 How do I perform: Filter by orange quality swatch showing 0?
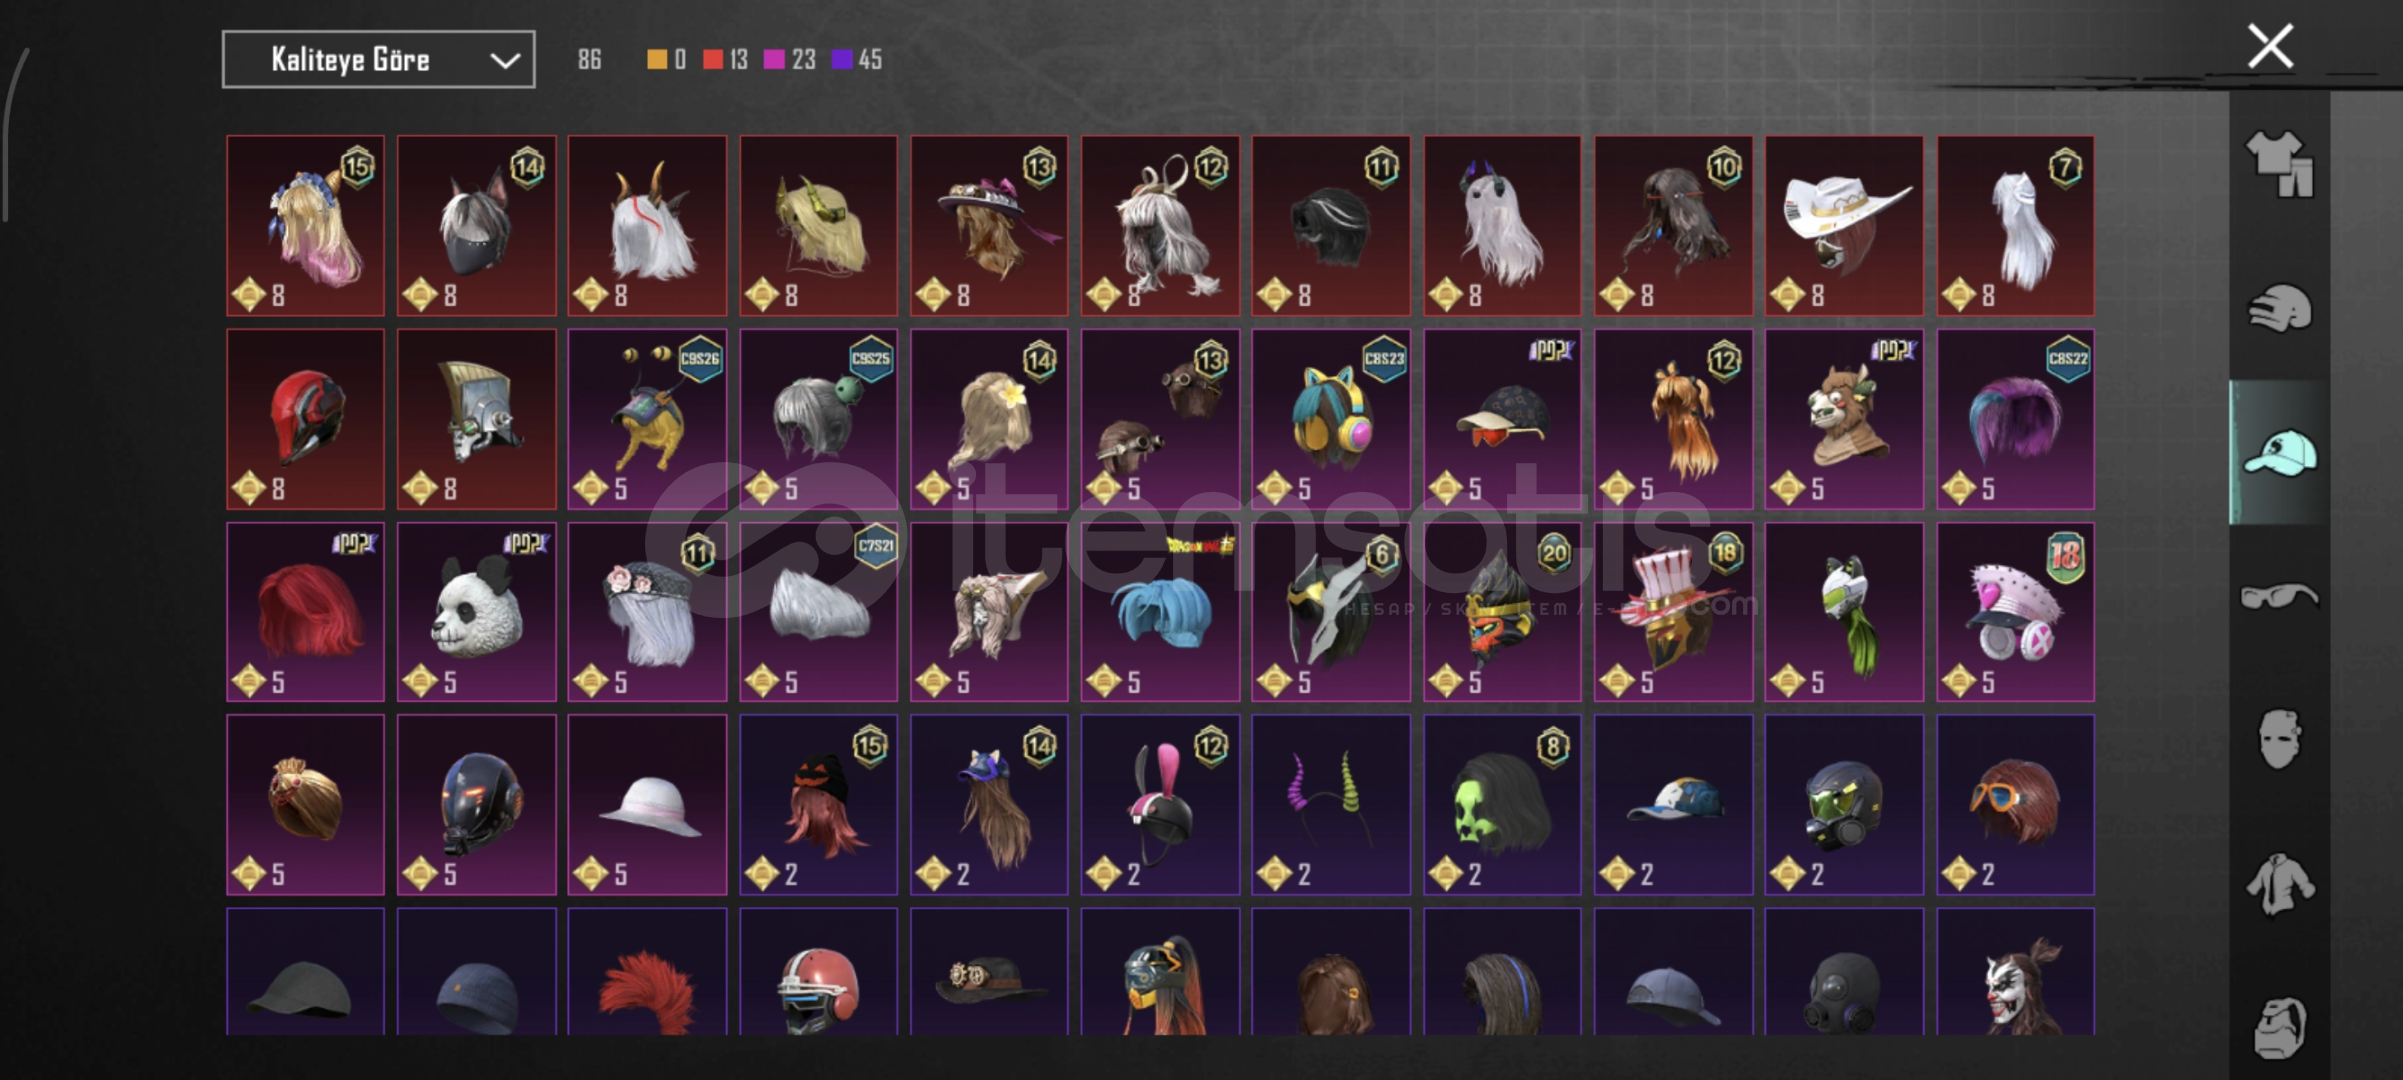666,60
